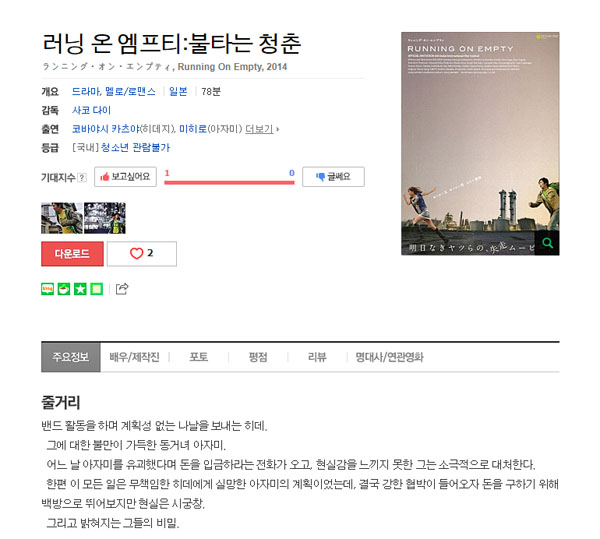
Task: Click the red expectation index bar
Action: [229, 182]
